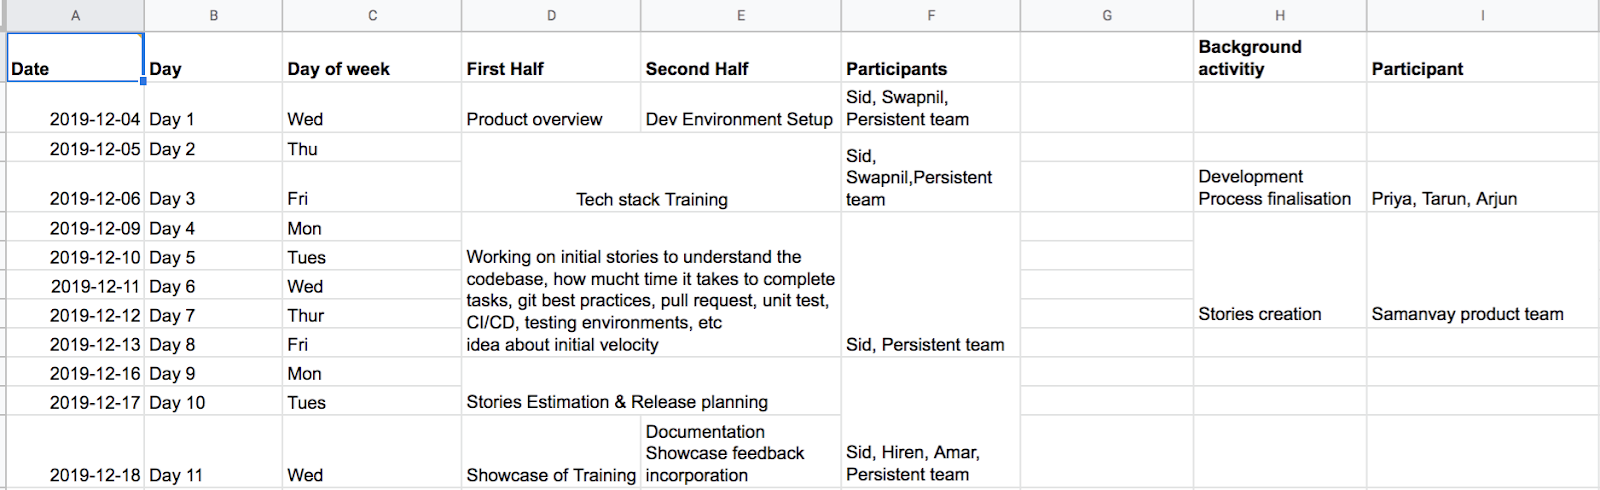1600x490 pixels.
Task: Click the Tech stack Training merged cell
Action: 651,172
